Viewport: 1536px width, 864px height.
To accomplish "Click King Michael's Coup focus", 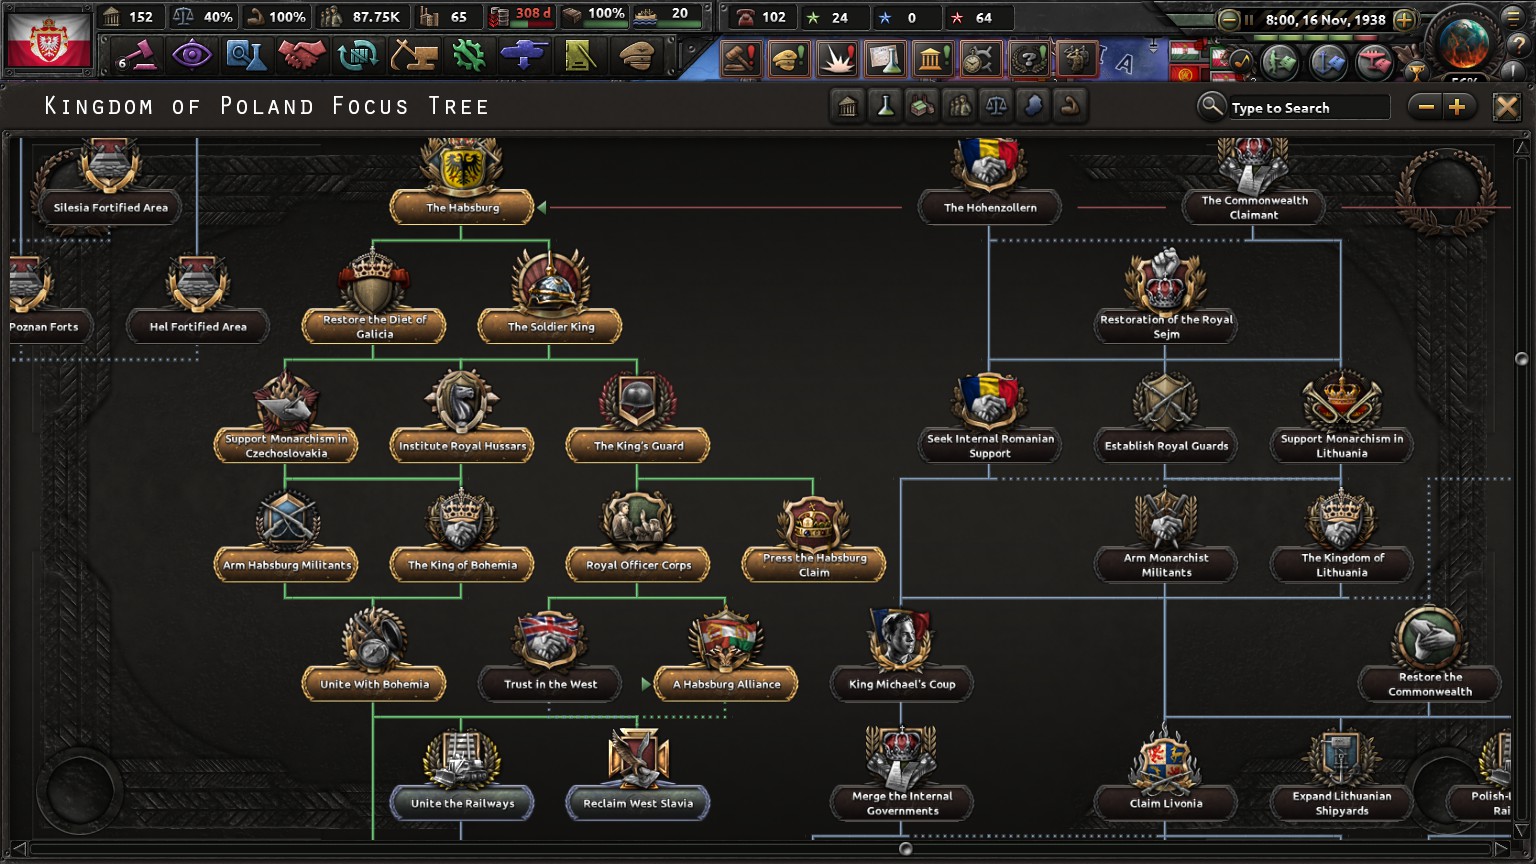I will pyautogui.click(x=902, y=684).
